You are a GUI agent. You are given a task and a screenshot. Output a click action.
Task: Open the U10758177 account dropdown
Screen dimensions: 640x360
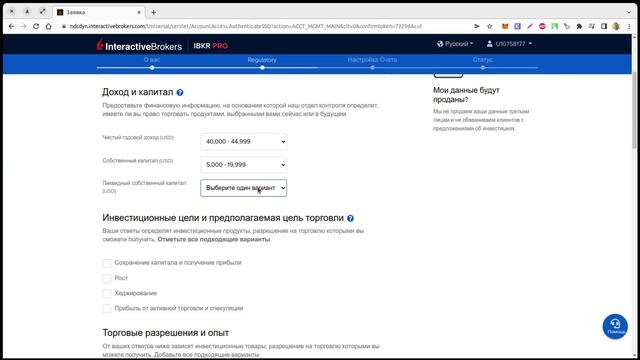click(509, 44)
